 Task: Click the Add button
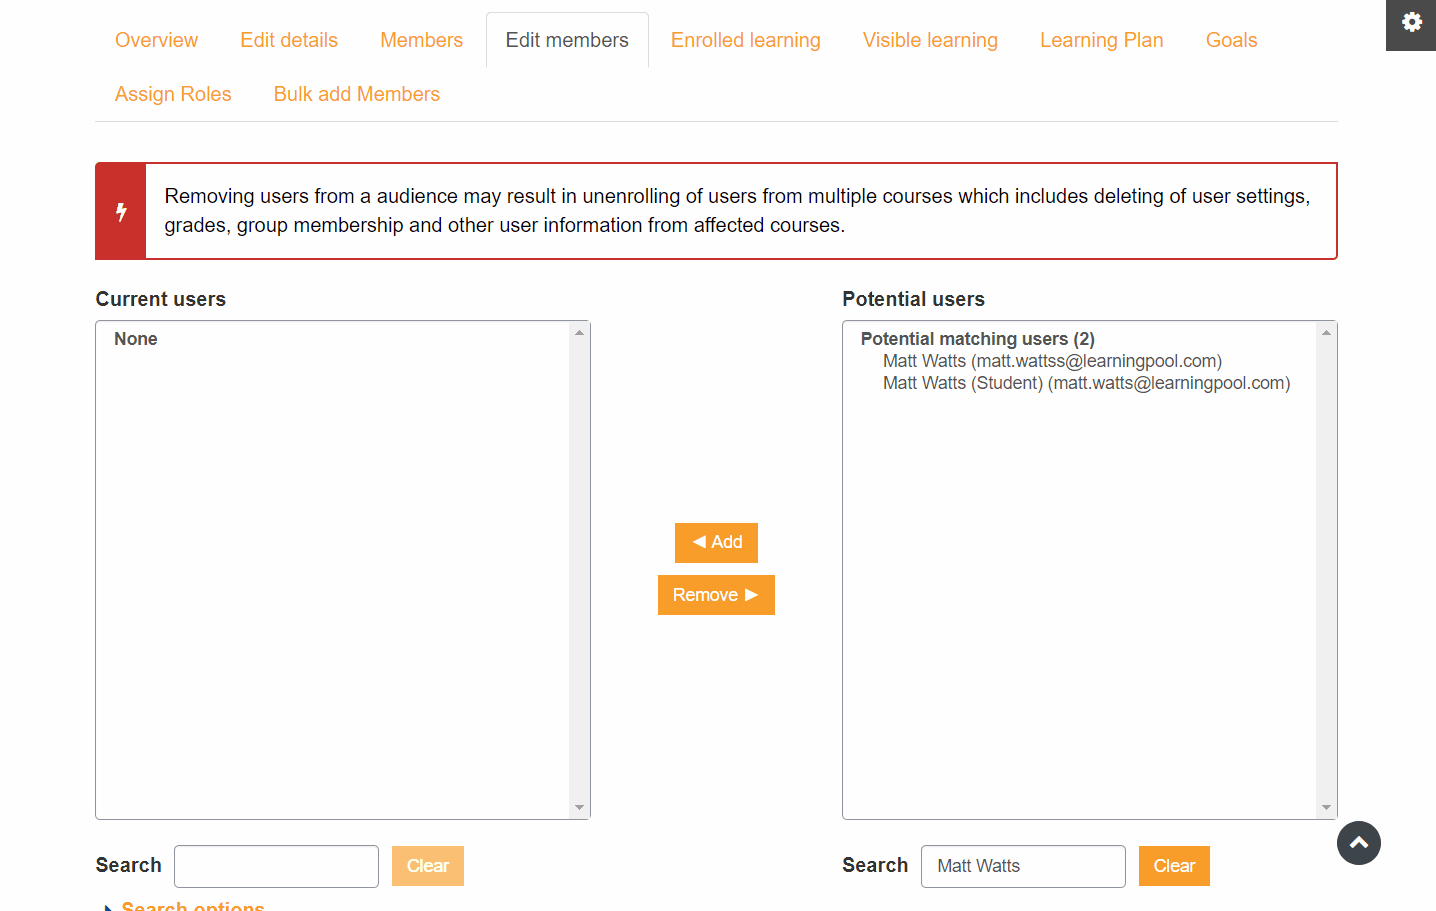pyautogui.click(x=716, y=542)
